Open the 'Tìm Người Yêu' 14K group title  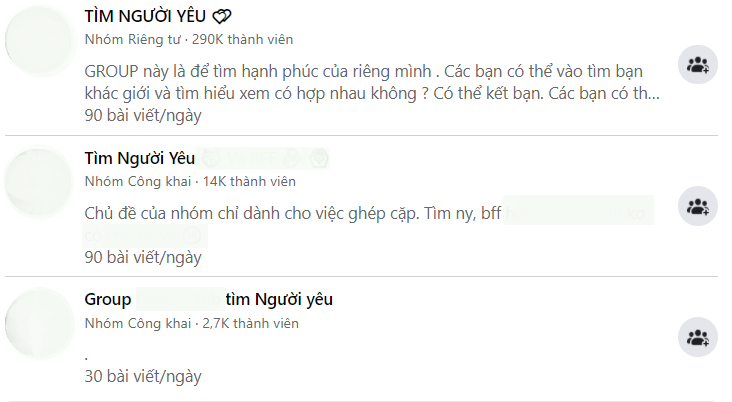point(139,159)
